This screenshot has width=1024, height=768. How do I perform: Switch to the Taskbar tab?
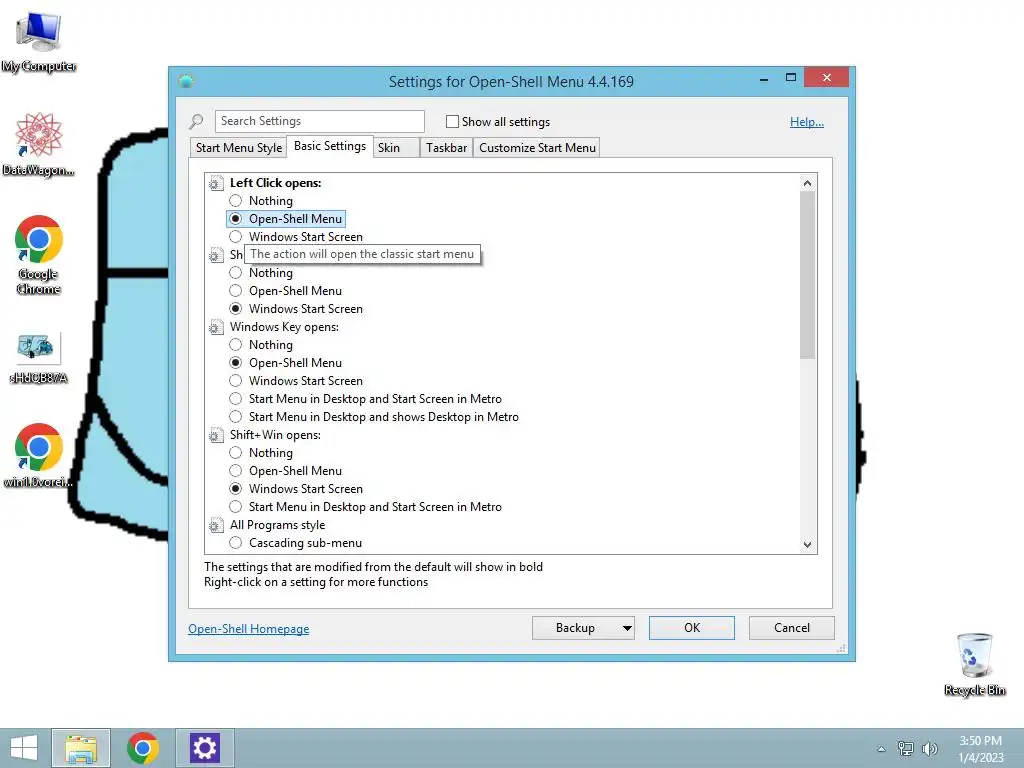tap(446, 148)
